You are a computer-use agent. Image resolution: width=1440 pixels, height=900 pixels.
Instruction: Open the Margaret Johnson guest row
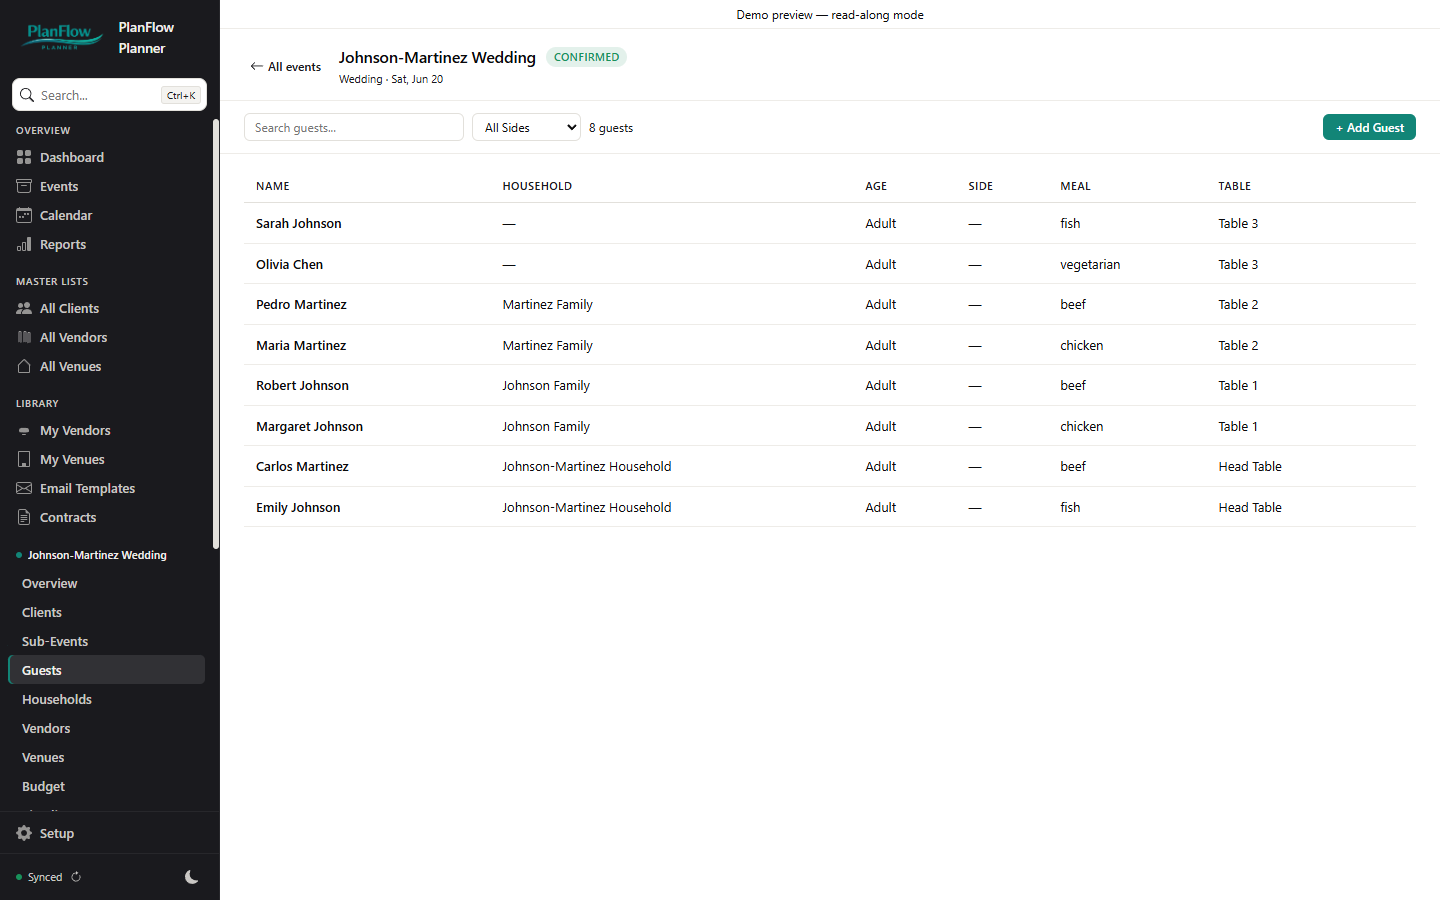tap(830, 426)
